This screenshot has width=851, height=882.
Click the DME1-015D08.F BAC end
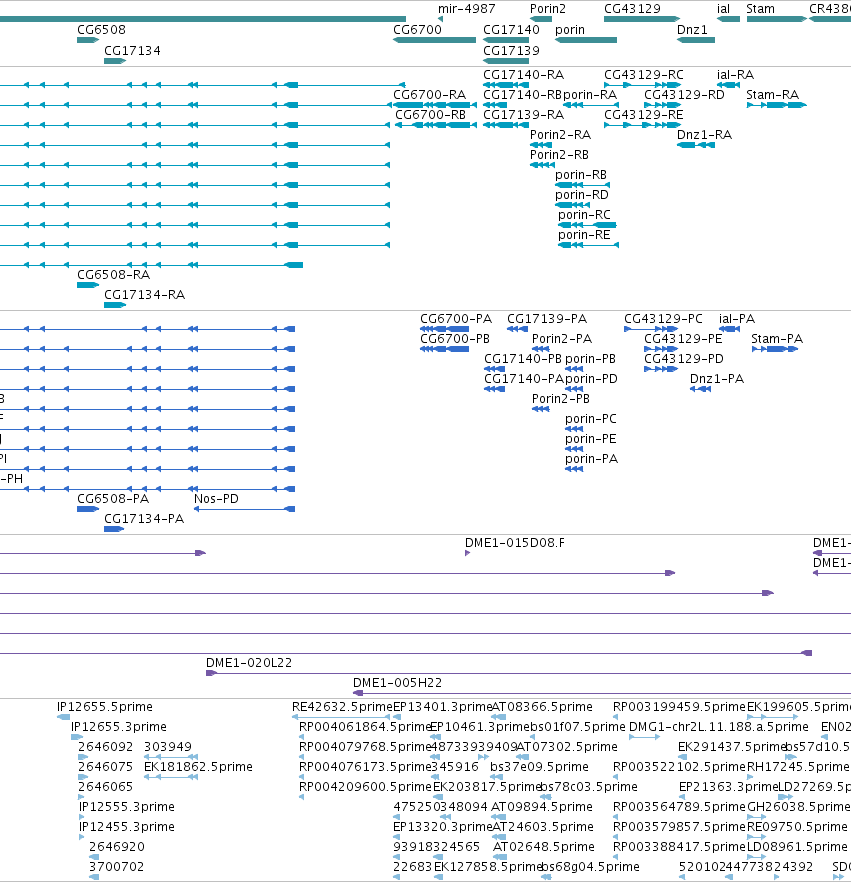(467, 553)
